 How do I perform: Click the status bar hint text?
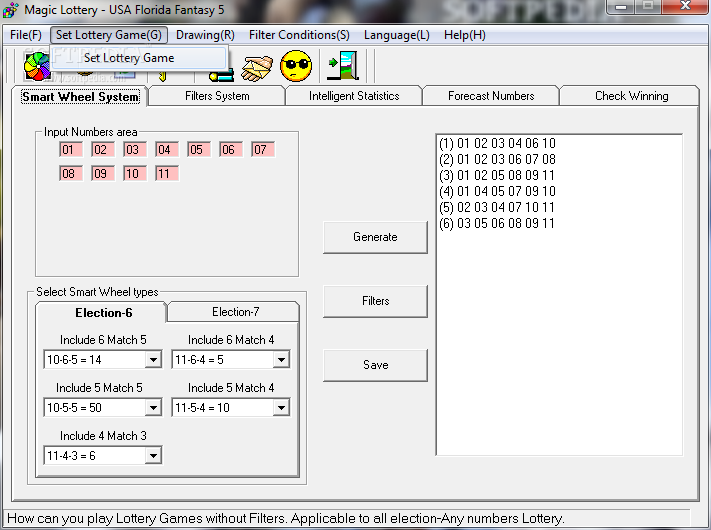(286, 518)
